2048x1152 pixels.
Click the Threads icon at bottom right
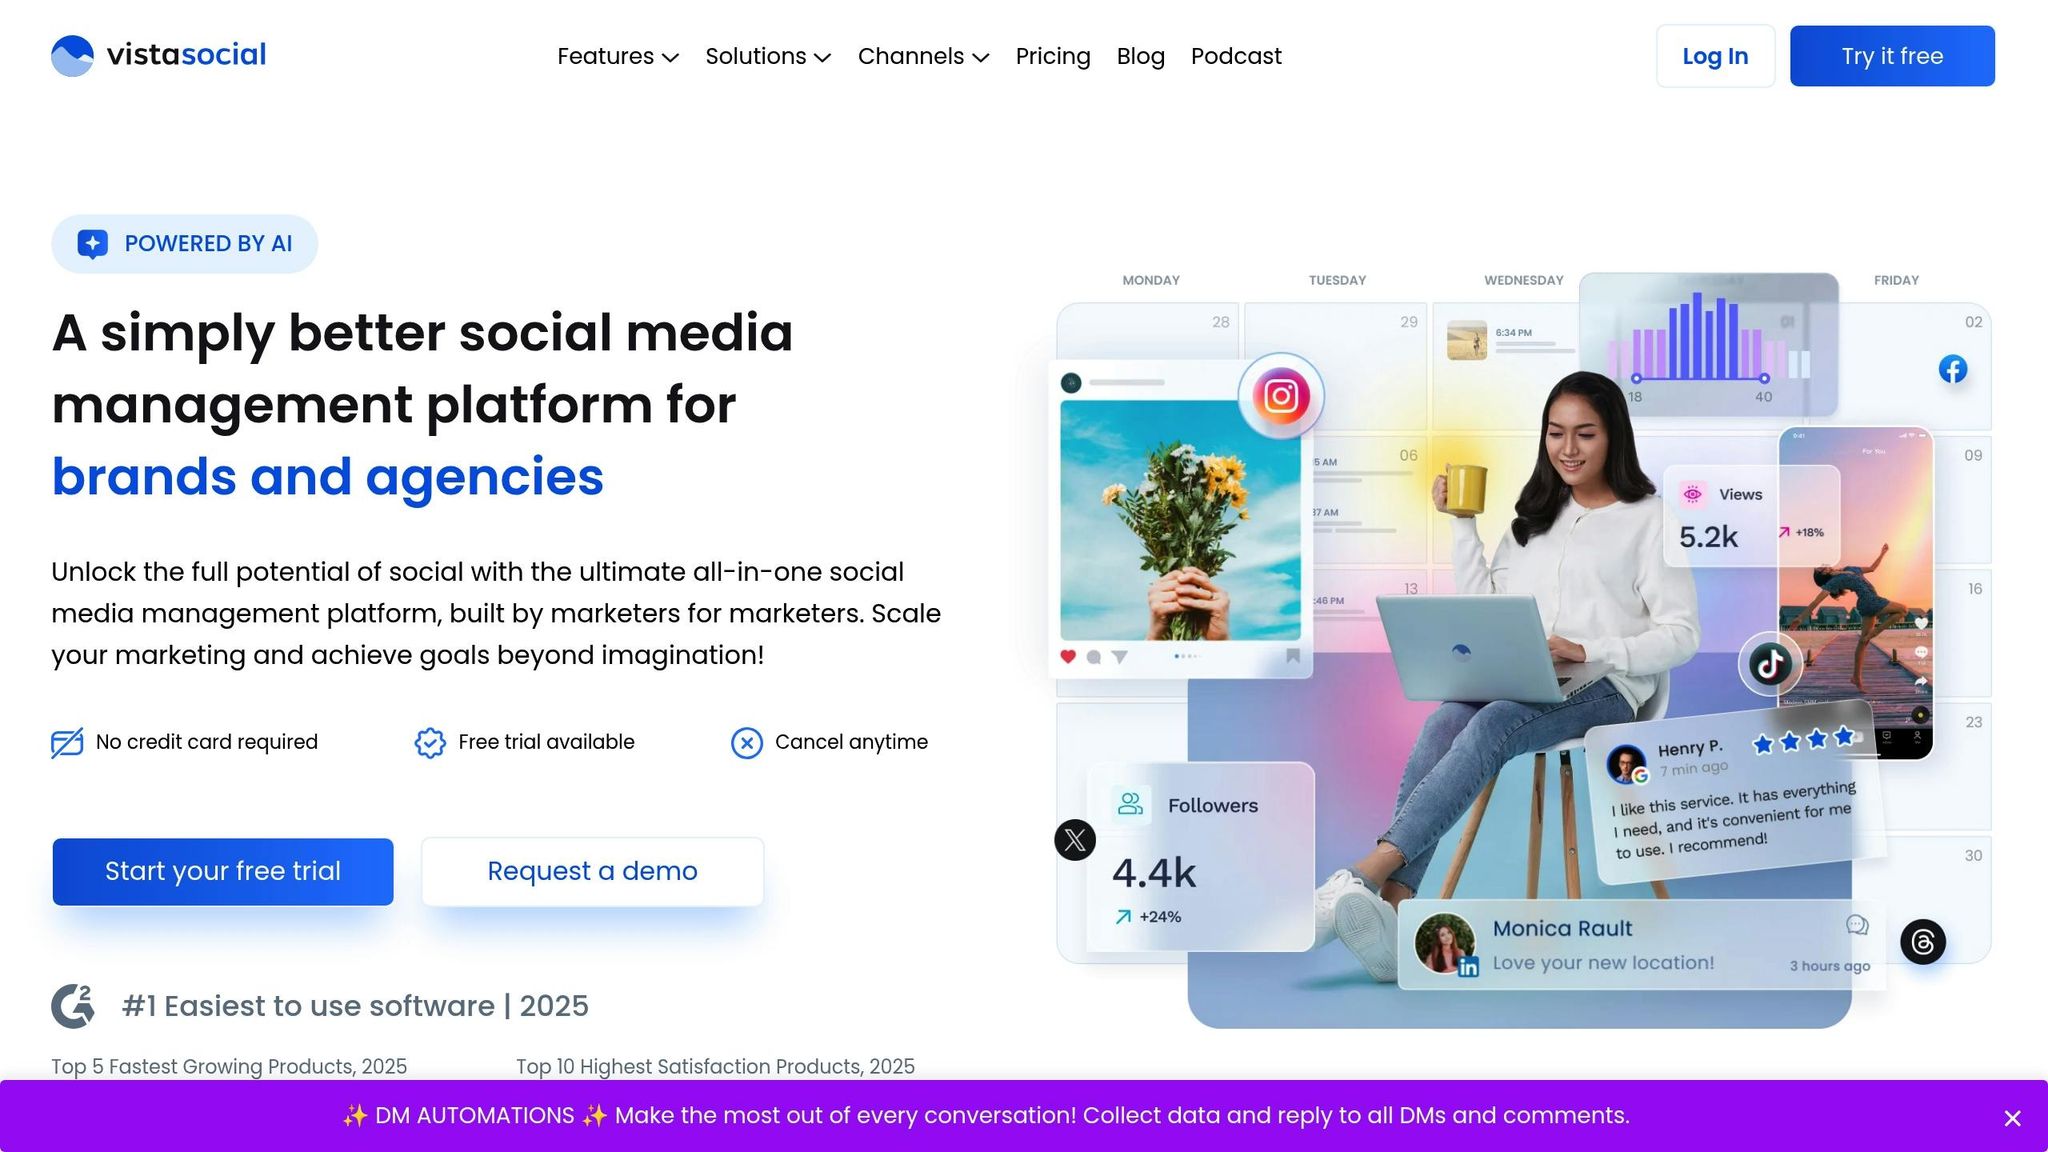coord(1923,942)
